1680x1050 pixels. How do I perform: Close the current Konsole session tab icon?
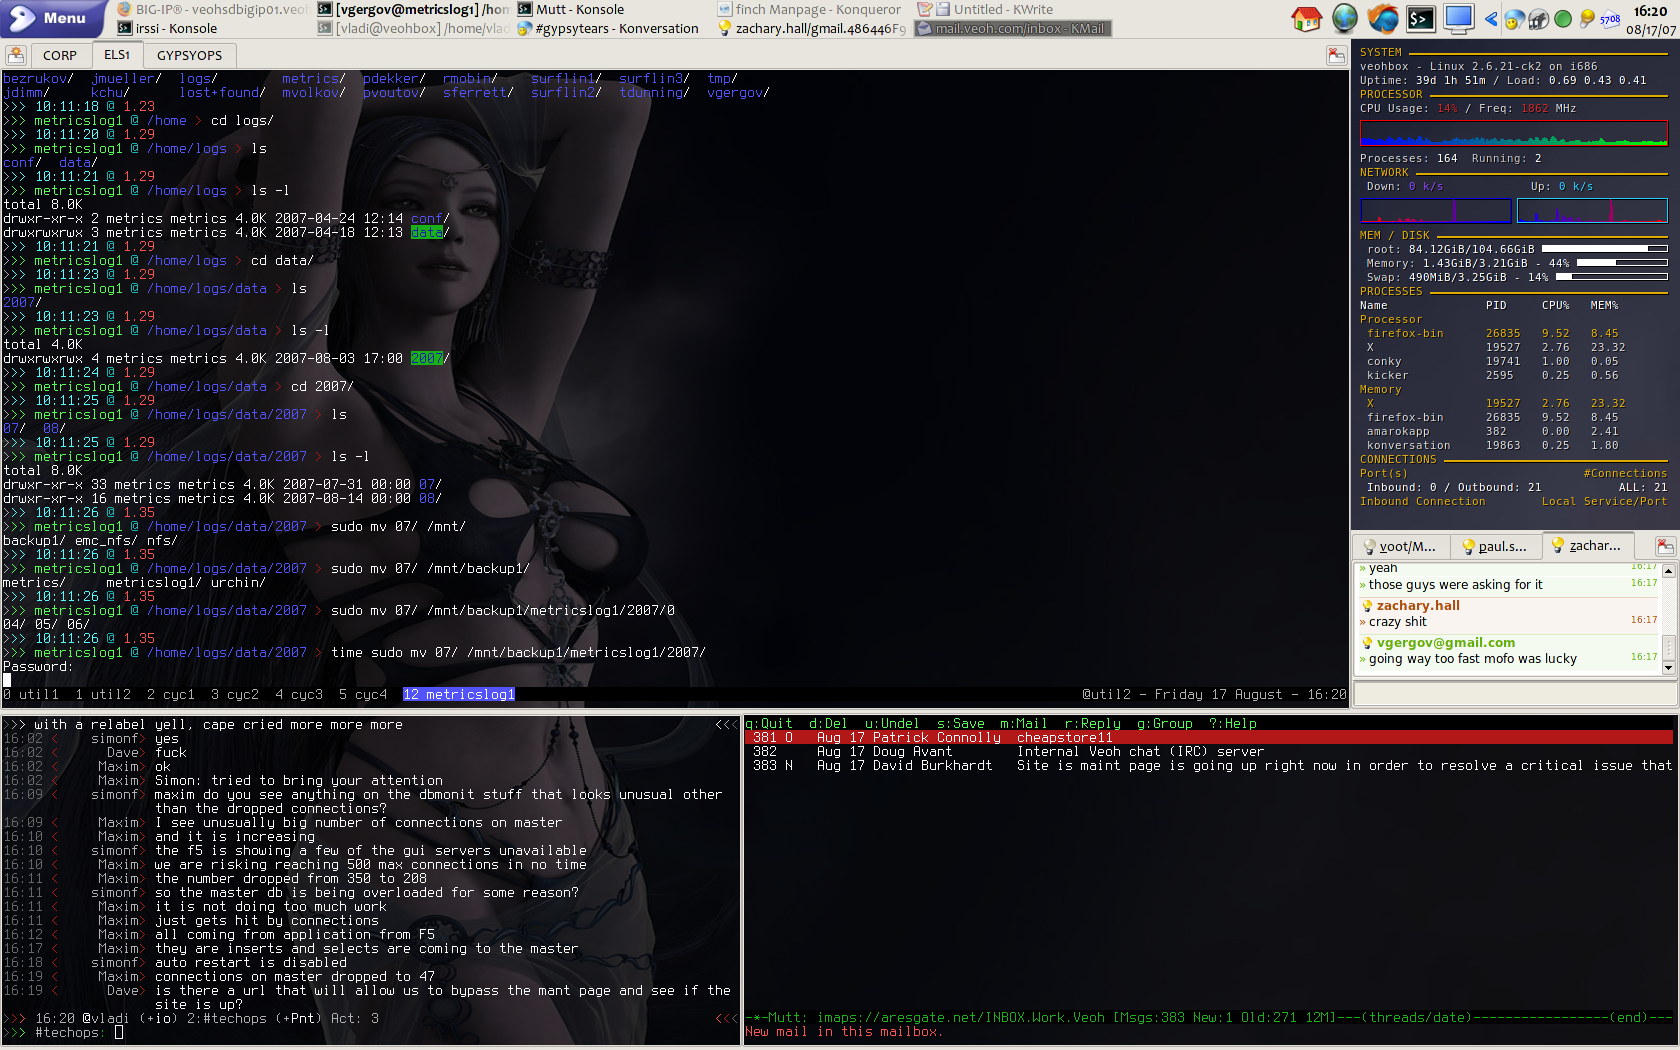pos(1335,55)
